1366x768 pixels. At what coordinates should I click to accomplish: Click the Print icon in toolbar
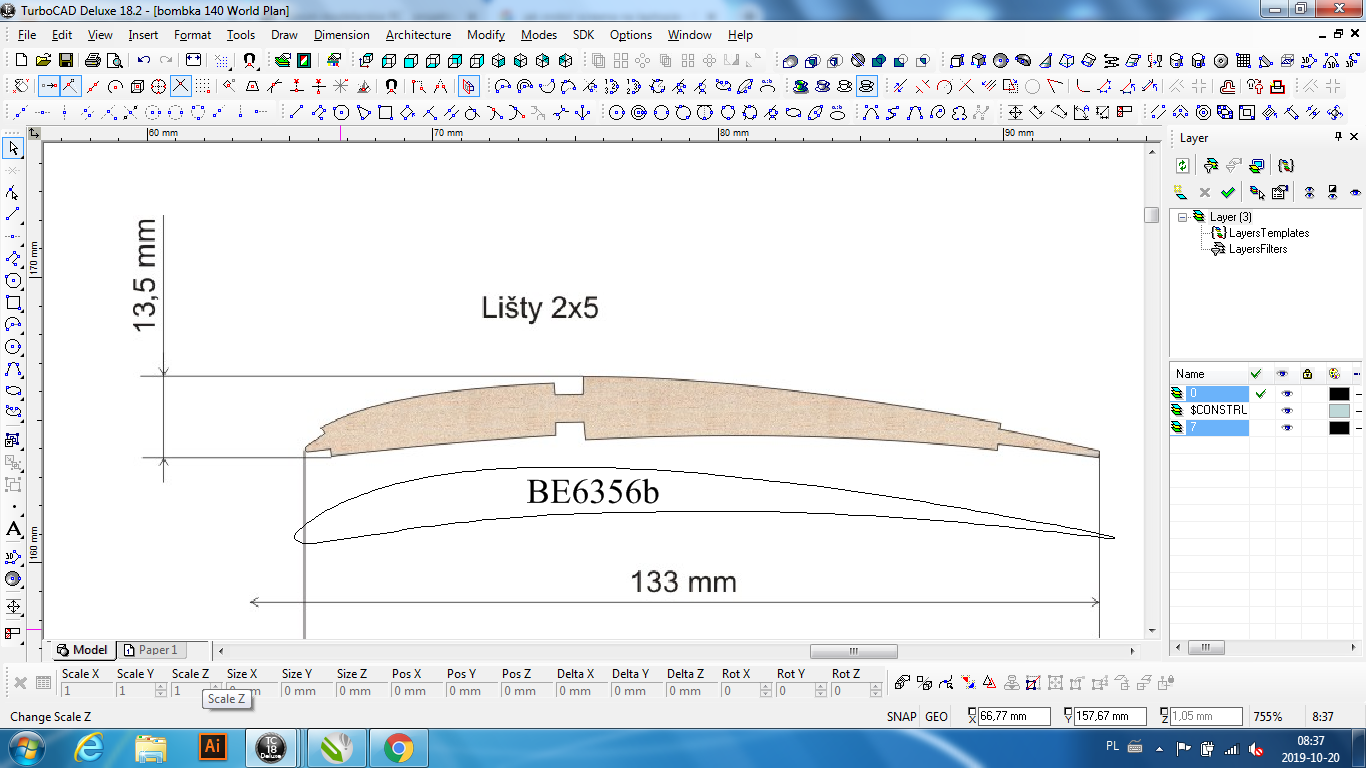[x=93, y=60]
